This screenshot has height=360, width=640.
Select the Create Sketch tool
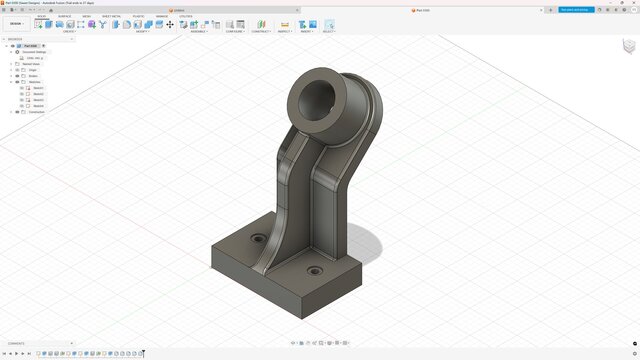(38, 24)
